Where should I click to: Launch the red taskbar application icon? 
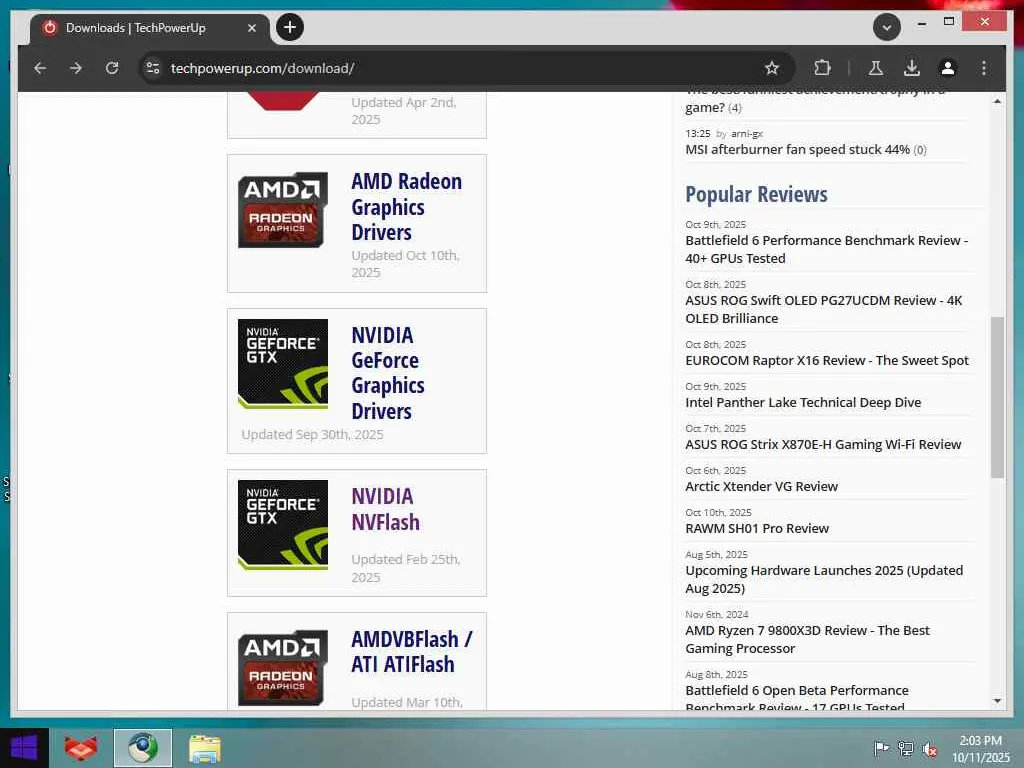[x=81, y=748]
